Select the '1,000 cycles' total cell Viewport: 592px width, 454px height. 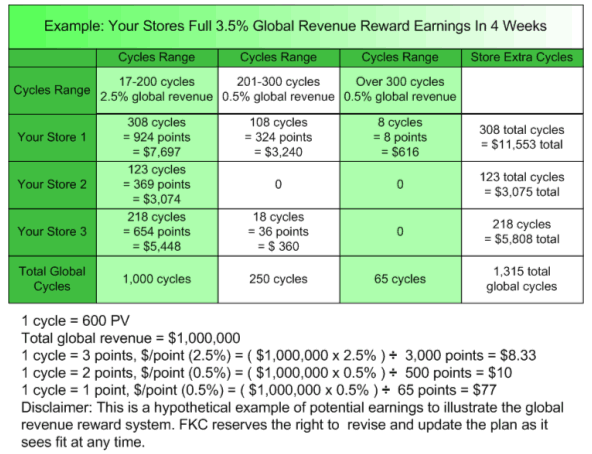click(157, 280)
